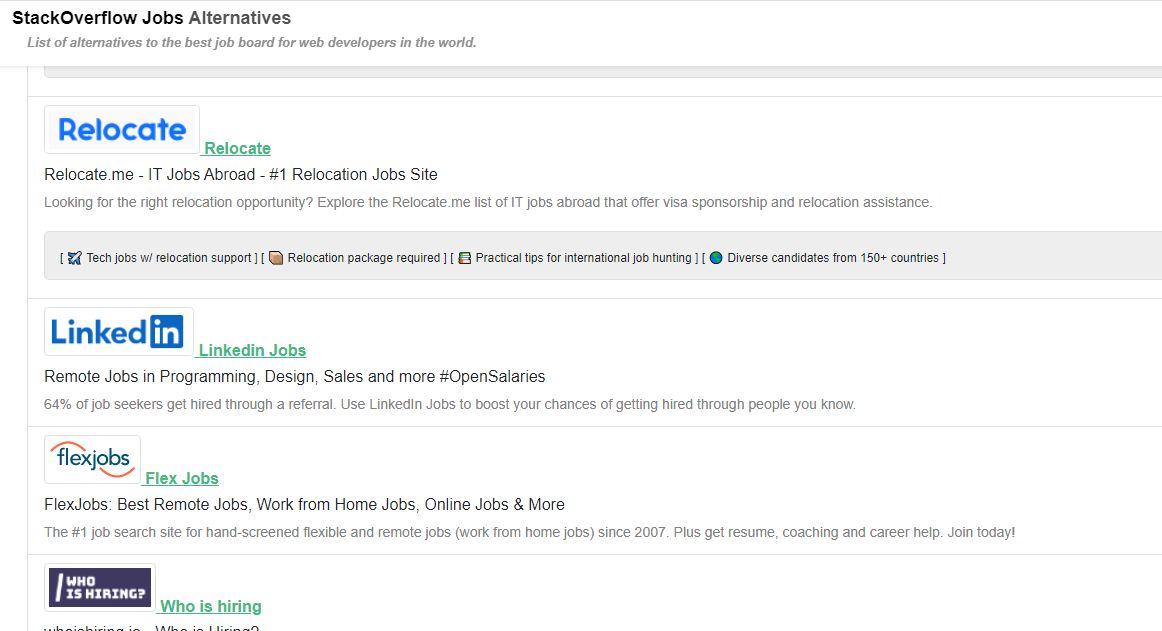Click 'FlexJobs: Best Remote Jobs' heading

[x=304, y=505]
